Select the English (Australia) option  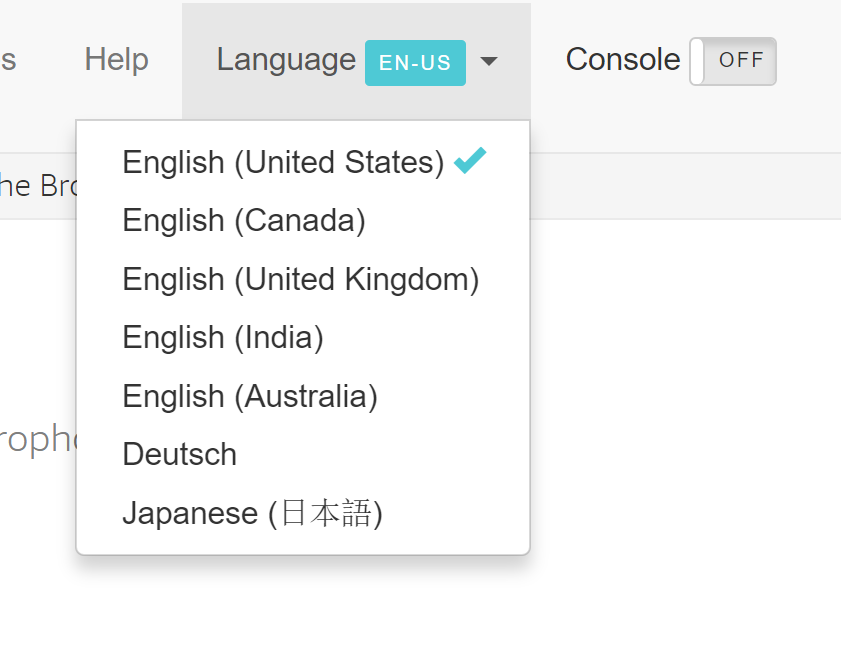click(x=250, y=397)
